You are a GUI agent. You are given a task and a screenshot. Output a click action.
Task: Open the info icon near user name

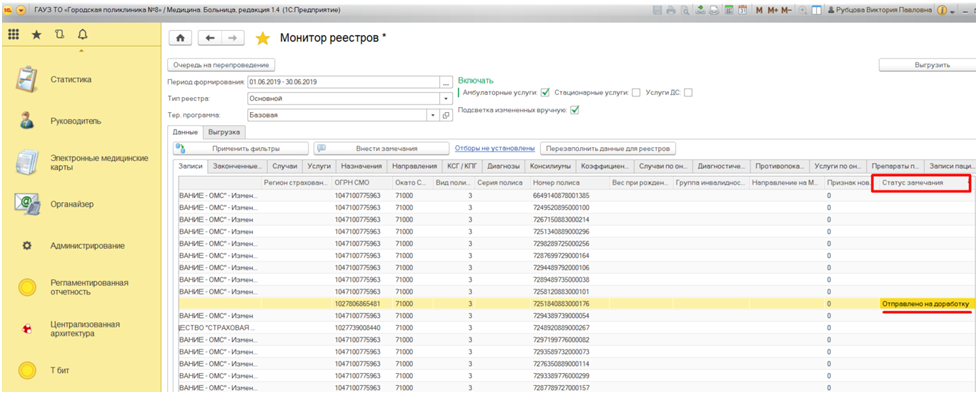pyautogui.click(x=942, y=11)
